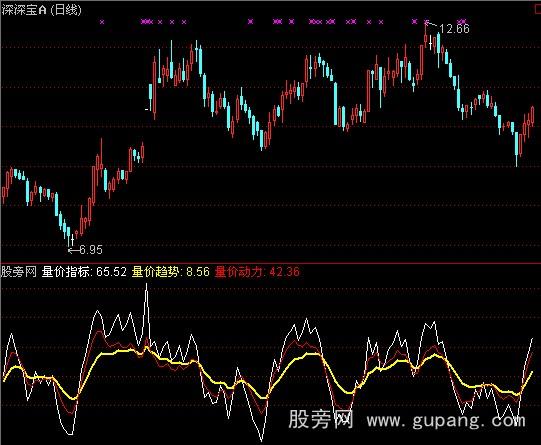Image resolution: width=541 pixels, height=445 pixels.
Task: Click the 量价动力: 42.36 indicator value
Action: [x=257, y=272]
